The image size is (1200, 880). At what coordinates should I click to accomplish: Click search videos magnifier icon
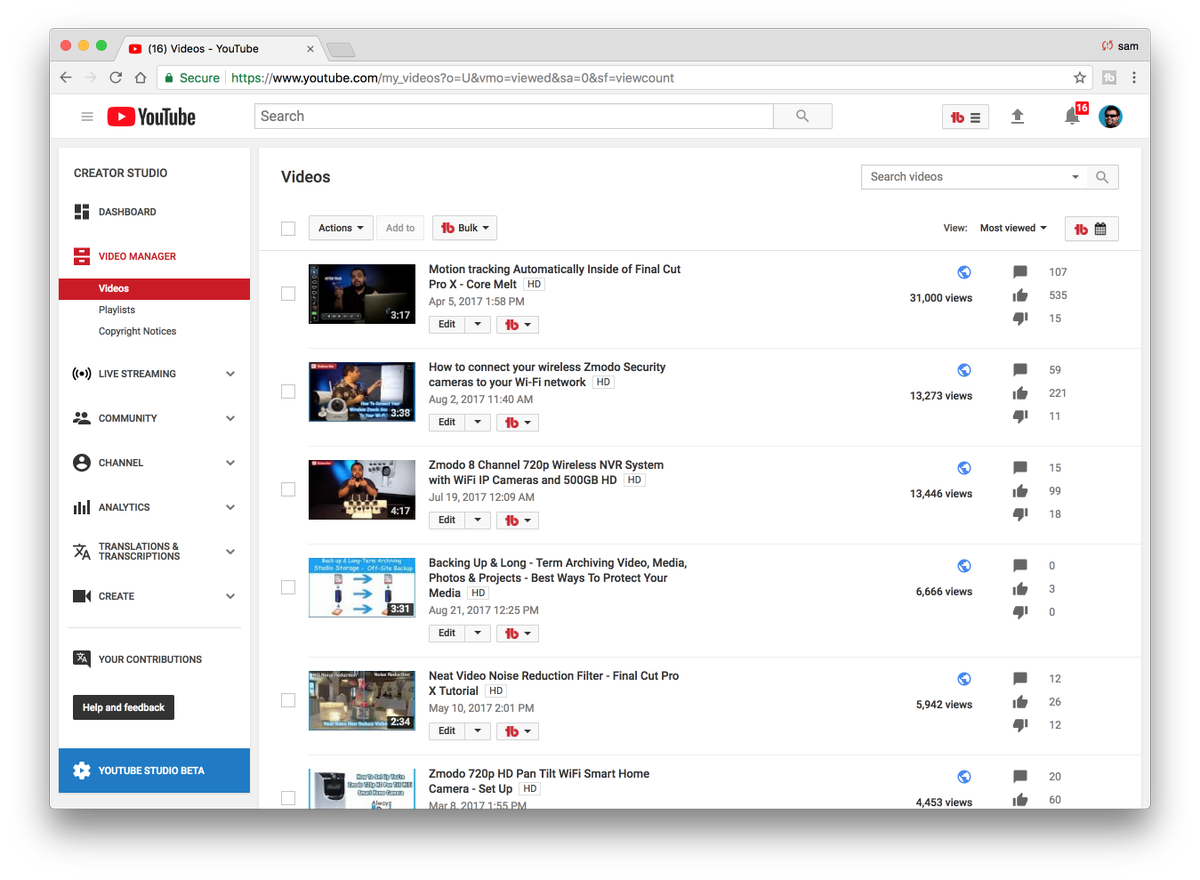(1102, 177)
